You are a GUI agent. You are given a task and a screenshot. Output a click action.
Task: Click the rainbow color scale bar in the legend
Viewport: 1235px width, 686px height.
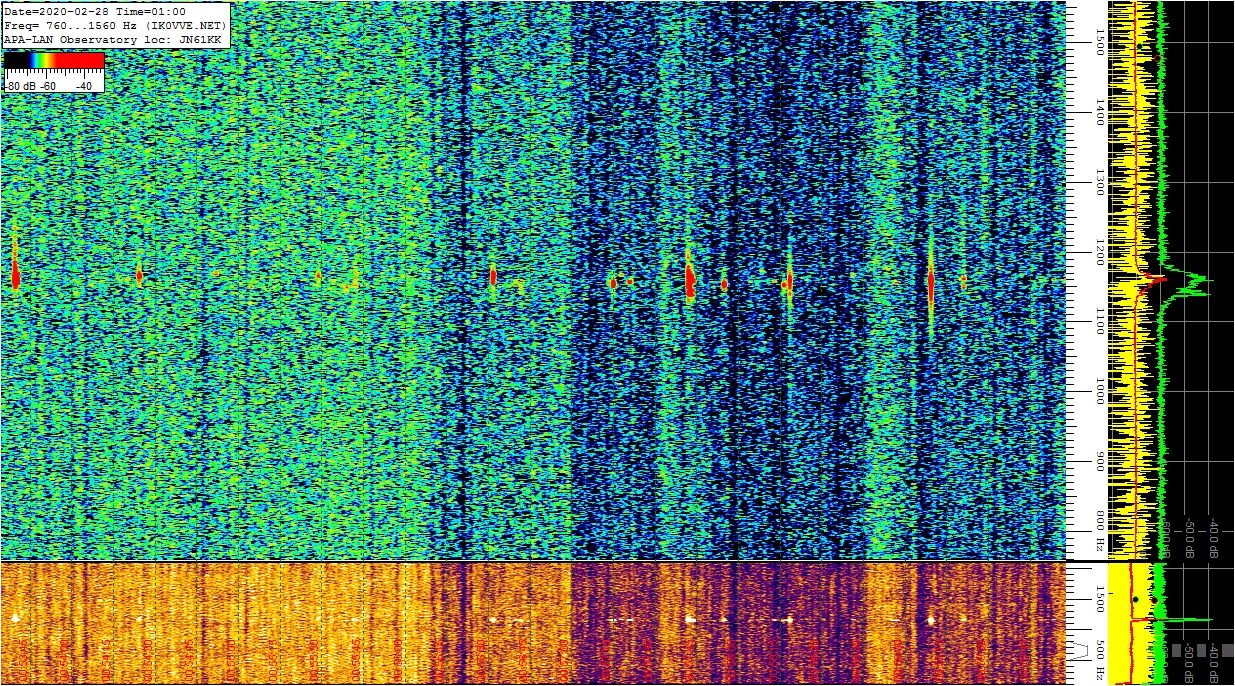(x=54, y=61)
